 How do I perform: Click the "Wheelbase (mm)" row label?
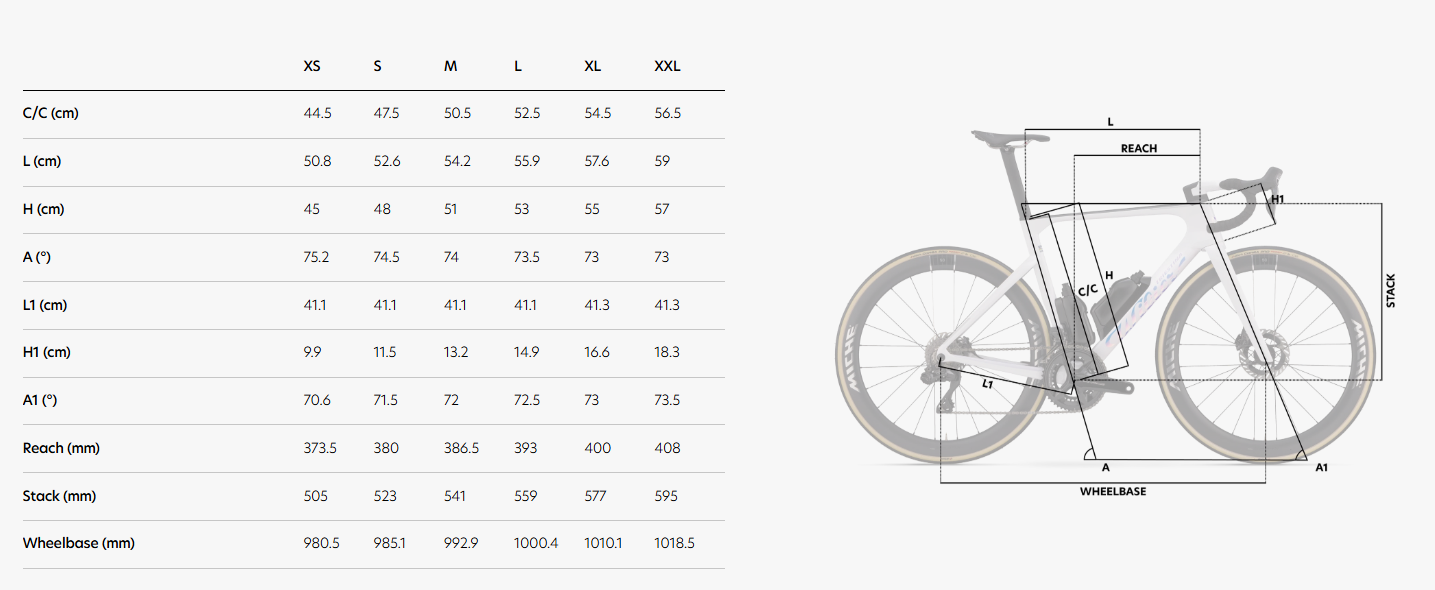[78, 543]
